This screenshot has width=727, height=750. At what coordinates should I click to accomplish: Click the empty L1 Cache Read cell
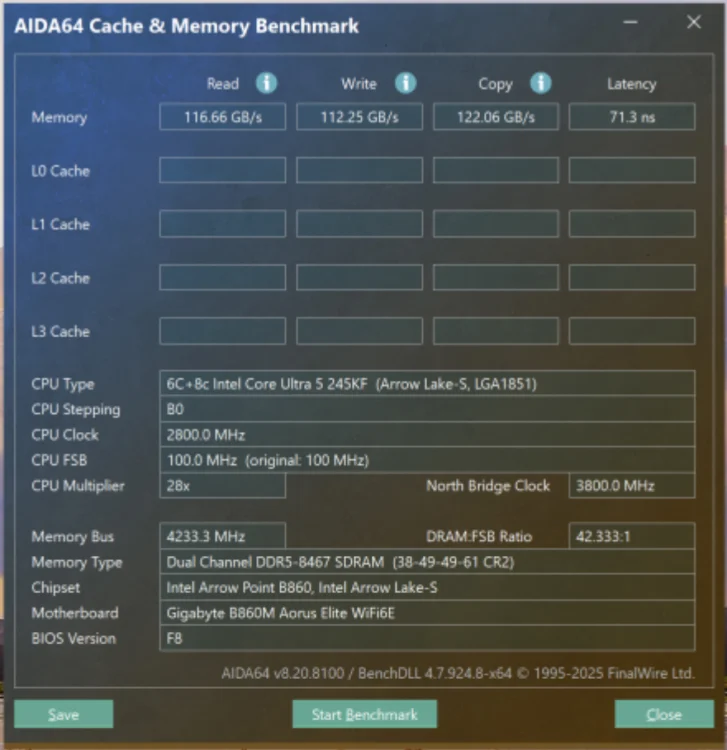point(222,224)
